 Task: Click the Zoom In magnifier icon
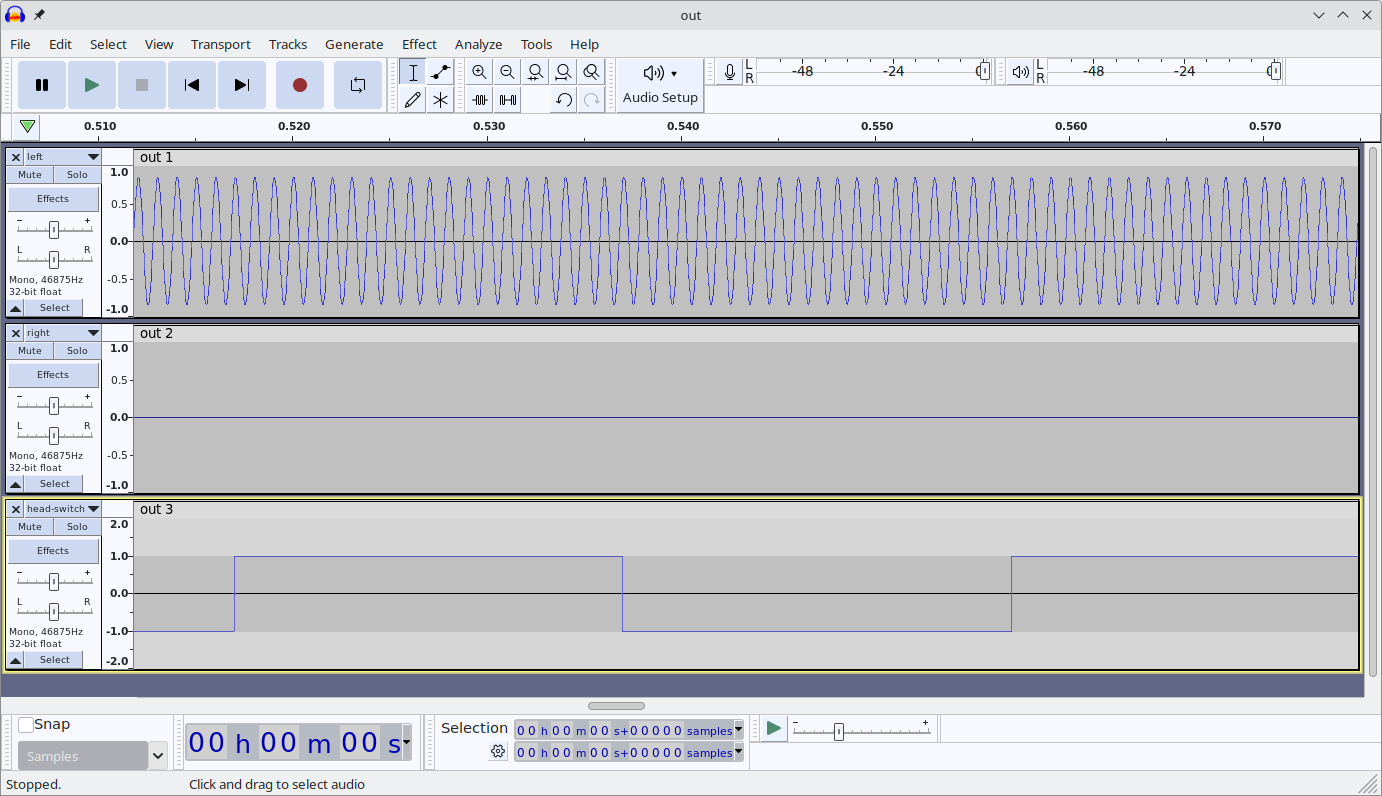pos(480,72)
